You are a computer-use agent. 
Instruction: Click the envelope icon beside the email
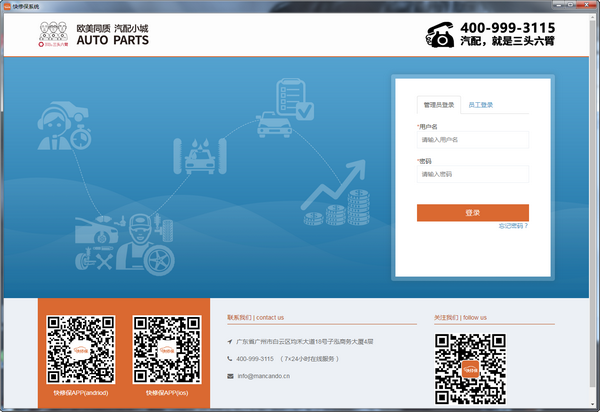tap(230, 376)
